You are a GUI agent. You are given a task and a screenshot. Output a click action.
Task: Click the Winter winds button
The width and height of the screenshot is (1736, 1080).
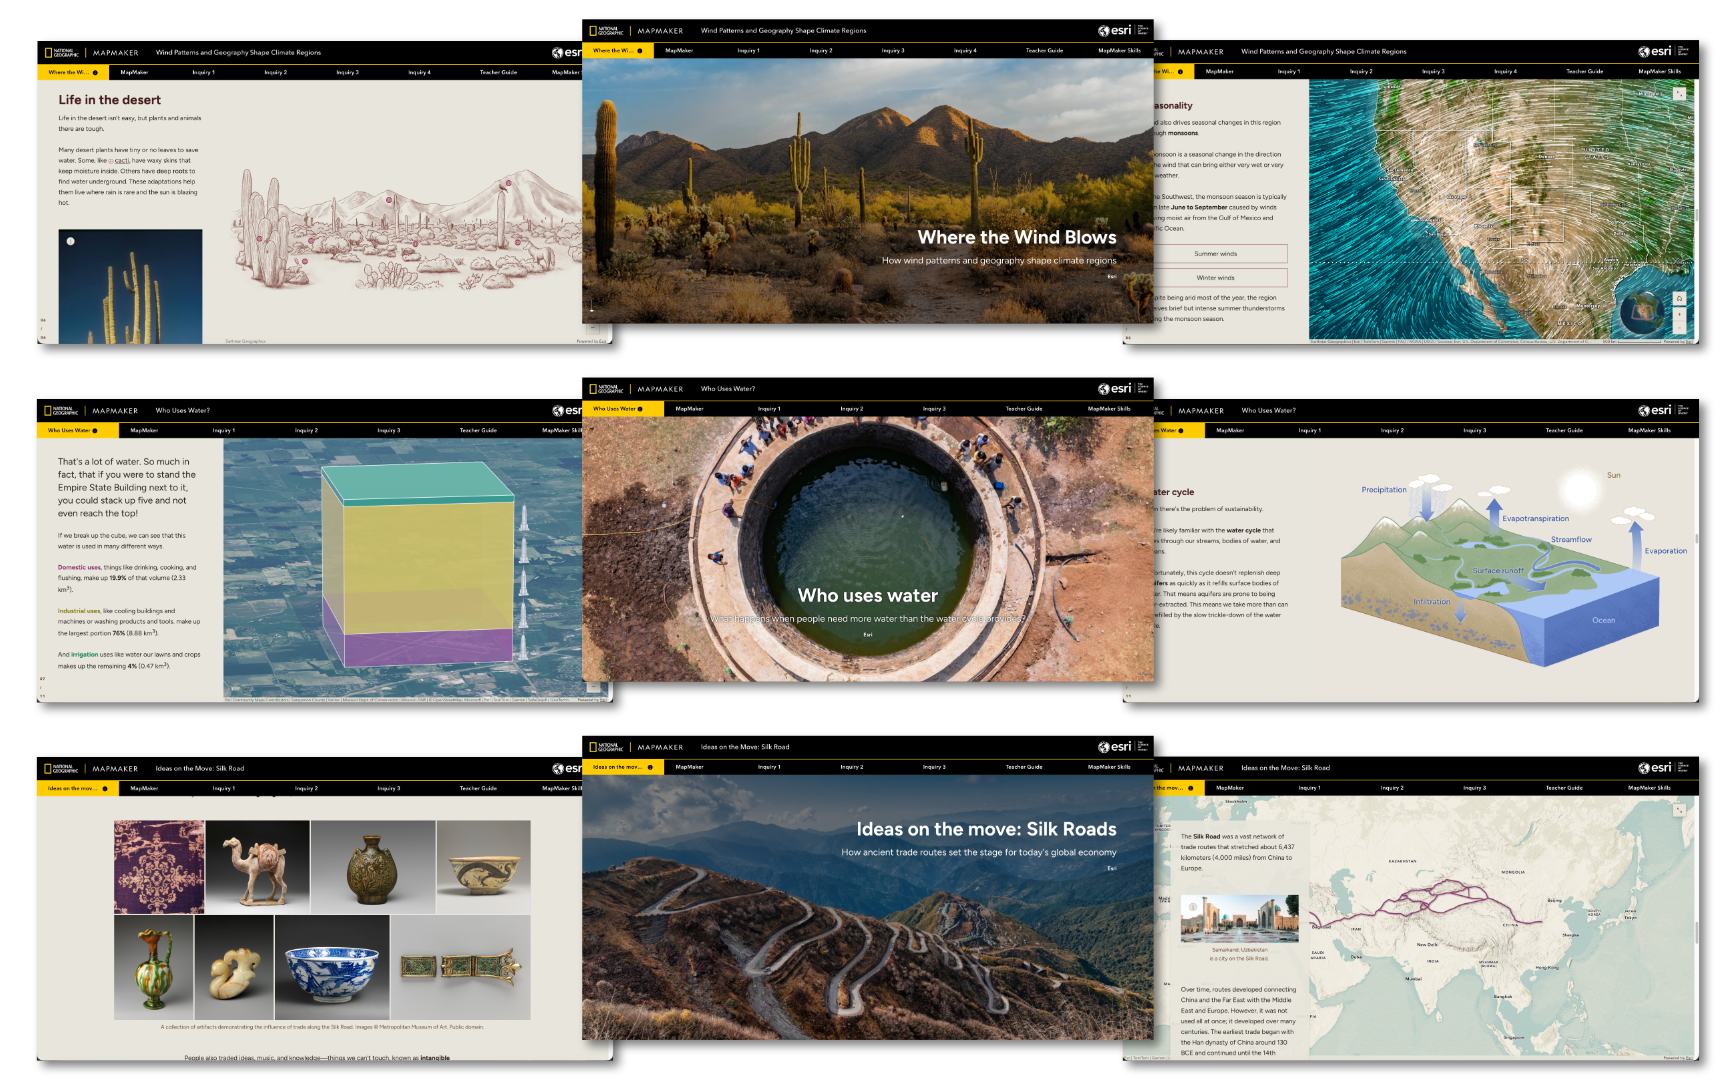point(1216,278)
